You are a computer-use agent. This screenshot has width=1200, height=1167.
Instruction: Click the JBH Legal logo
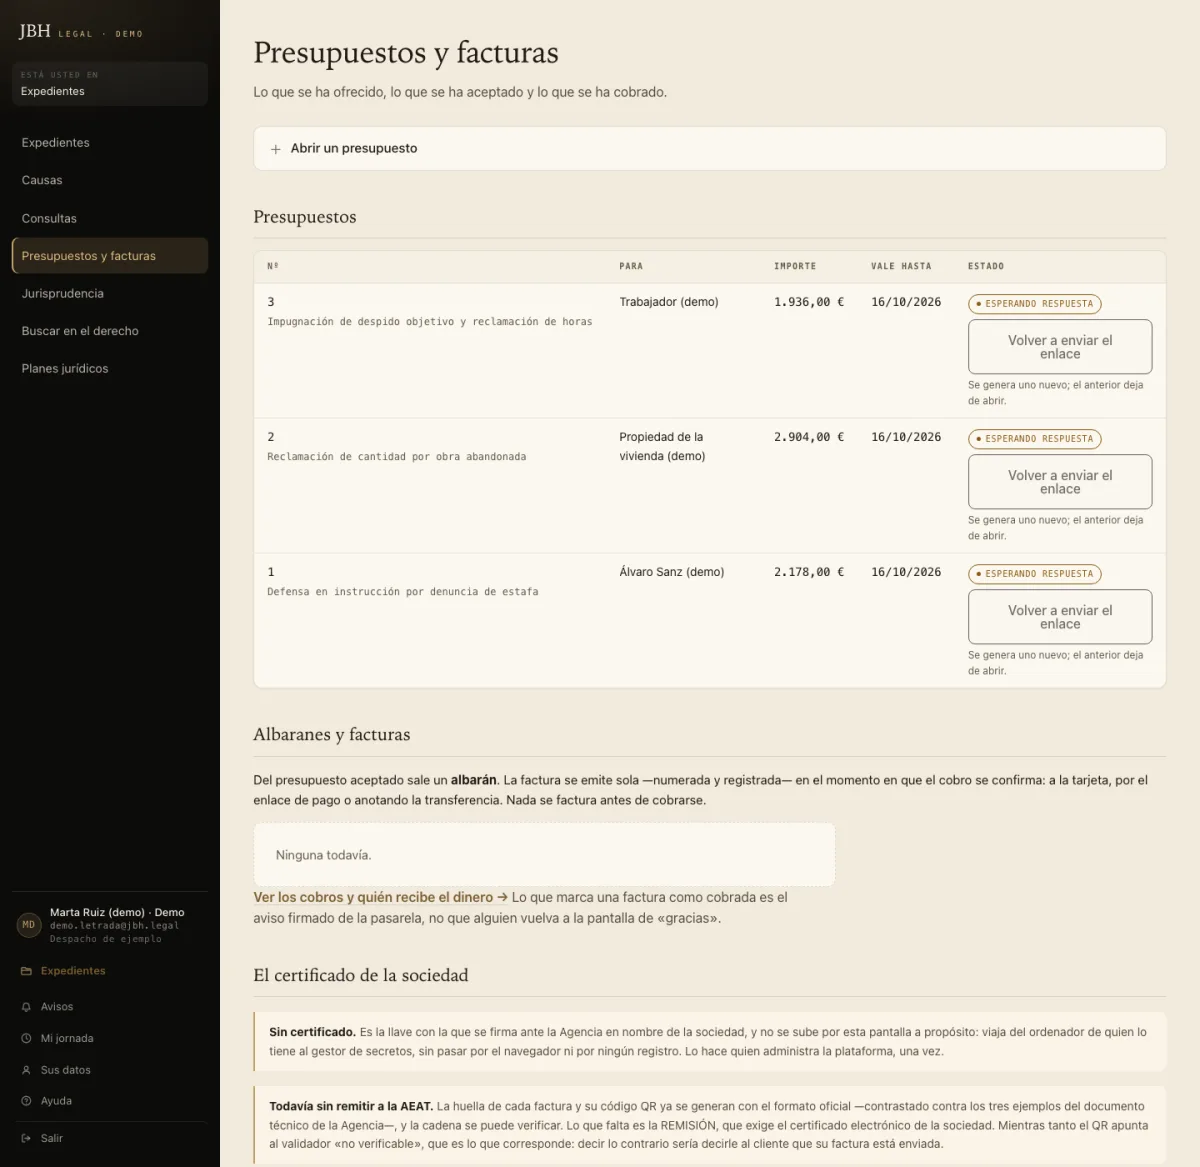[x=81, y=32]
